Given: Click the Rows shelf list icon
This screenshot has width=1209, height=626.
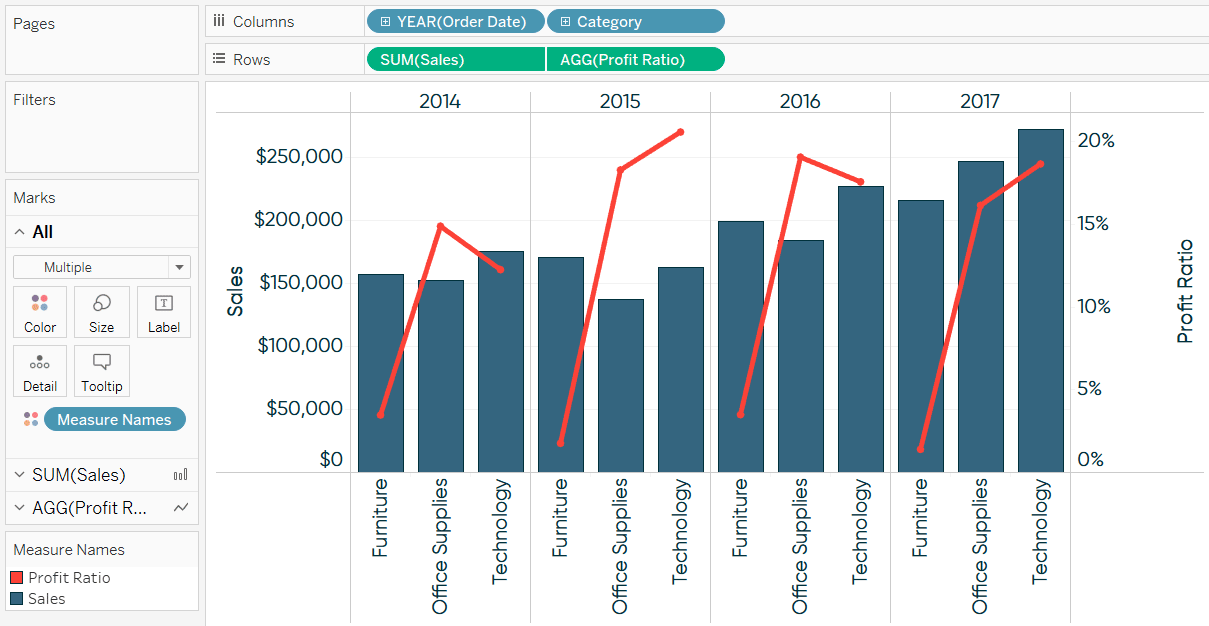Looking at the screenshot, I should point(219,58).
